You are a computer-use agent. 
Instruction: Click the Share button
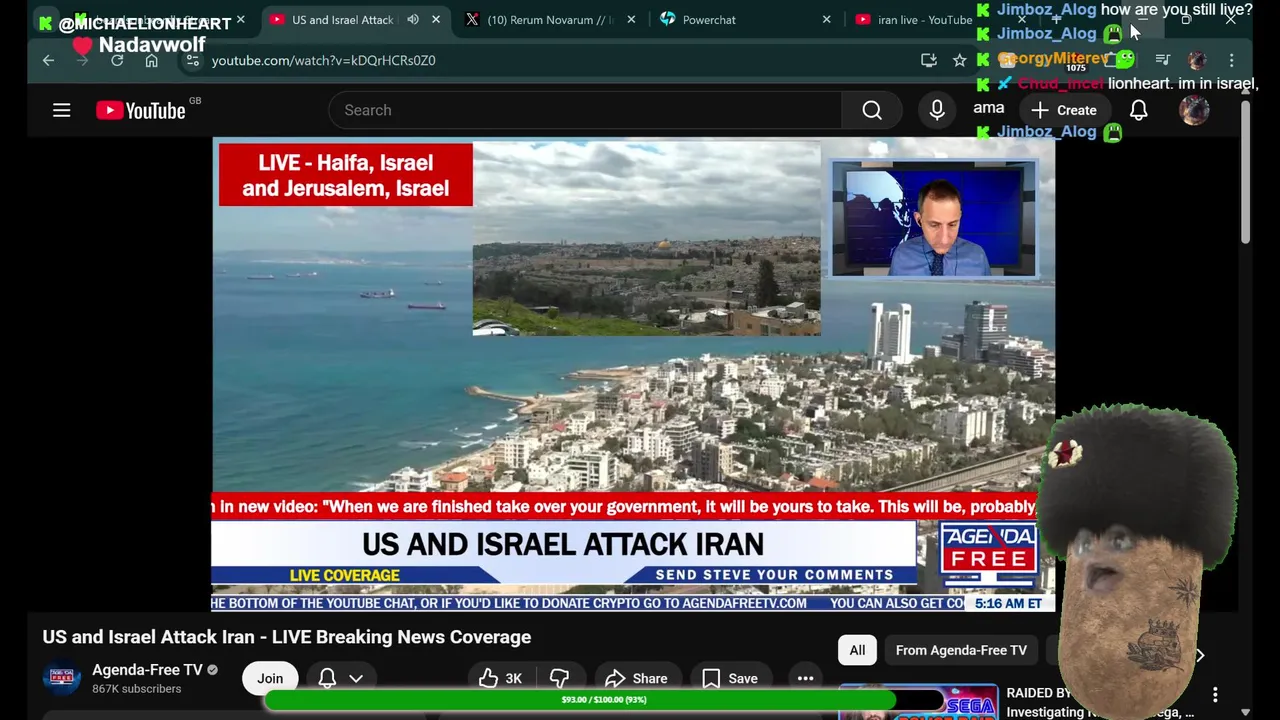pos(636,678)
